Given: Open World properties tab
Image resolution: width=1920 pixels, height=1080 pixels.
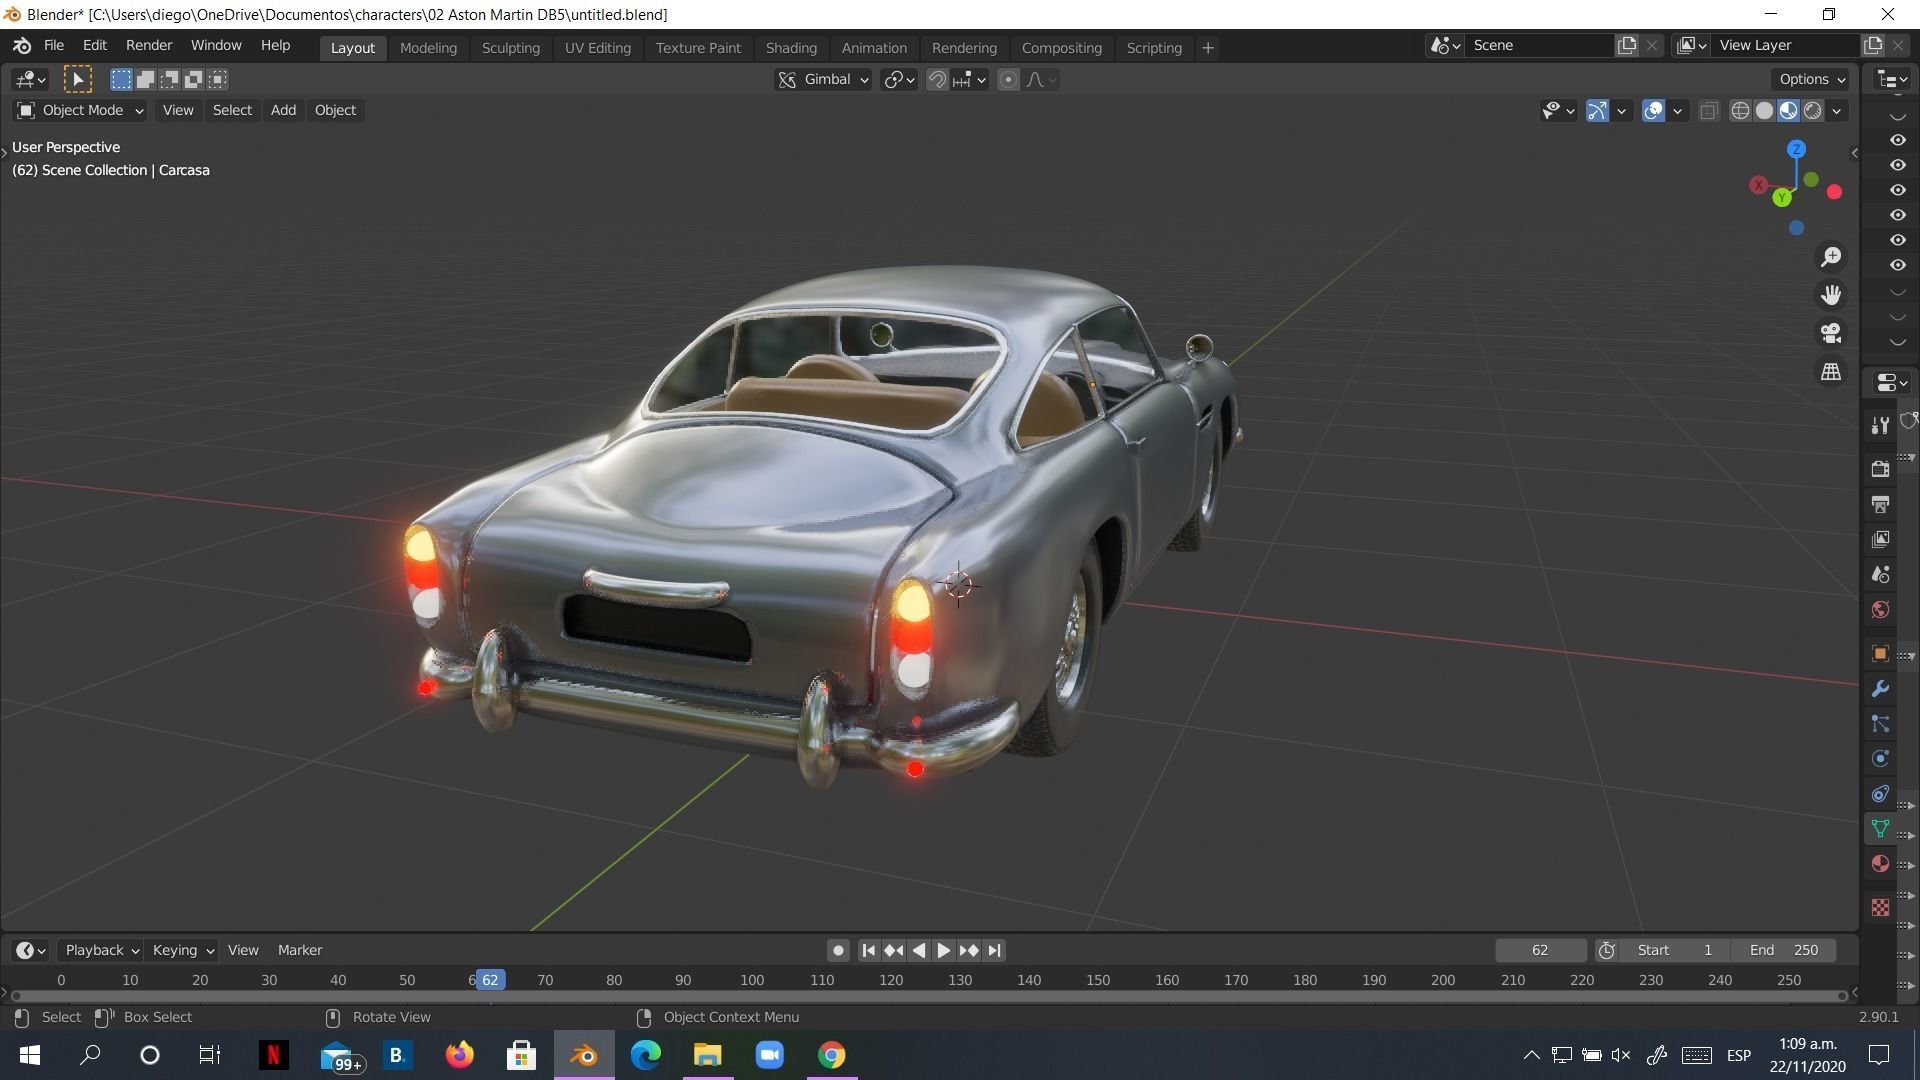Looking at the screenshot, I should click(1880, 609).
